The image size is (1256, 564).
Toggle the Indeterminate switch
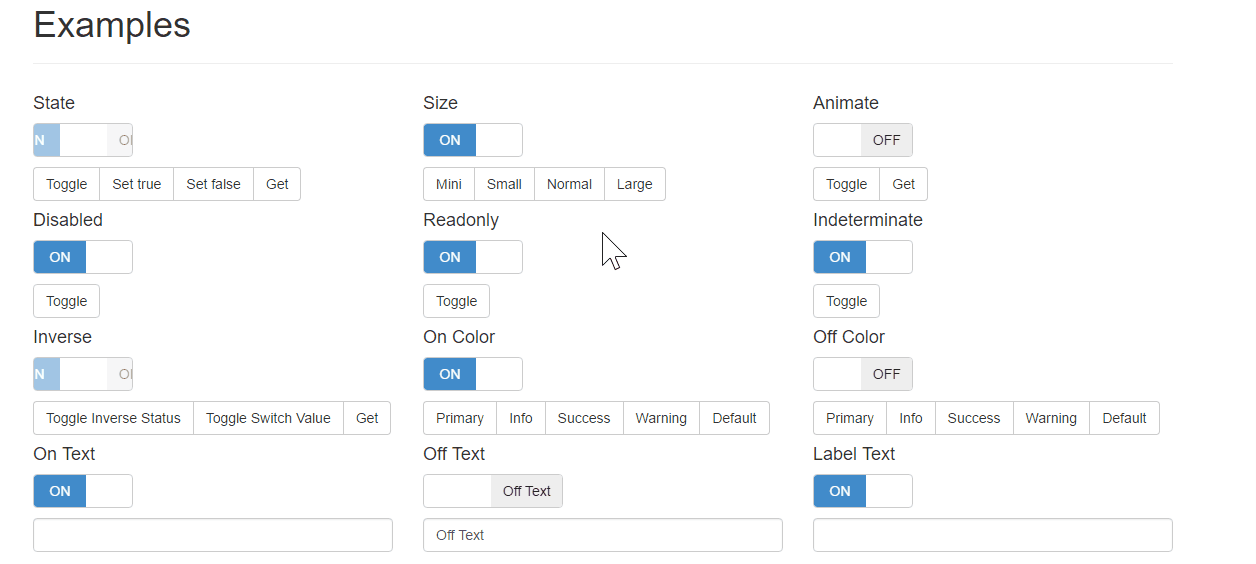point(863,257)
